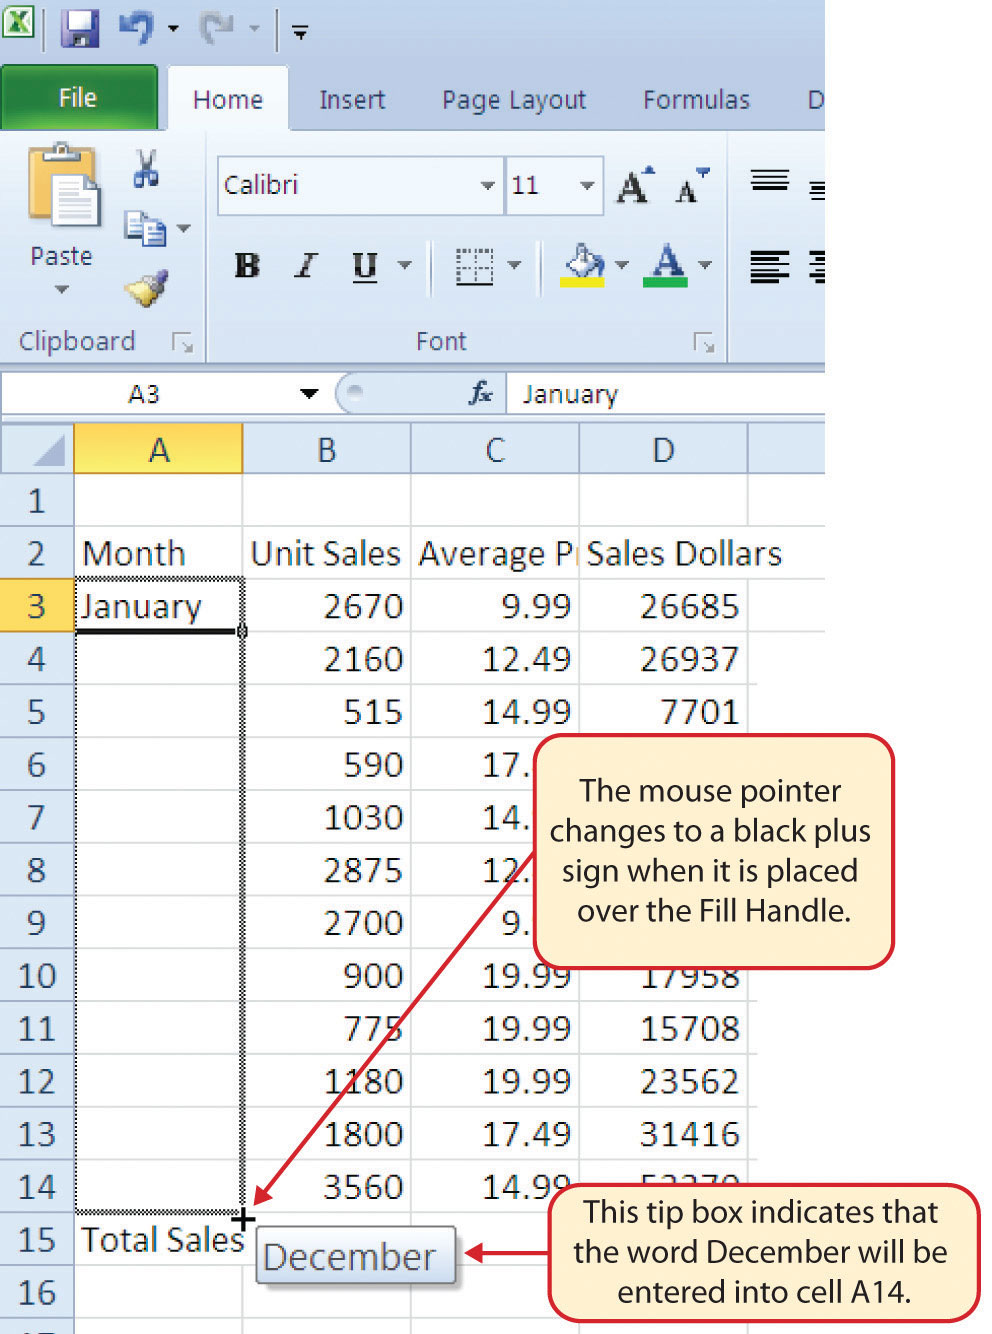992x1334 pixels.
Task: Click the Excel application icon
Action: [x=17, y=22]
